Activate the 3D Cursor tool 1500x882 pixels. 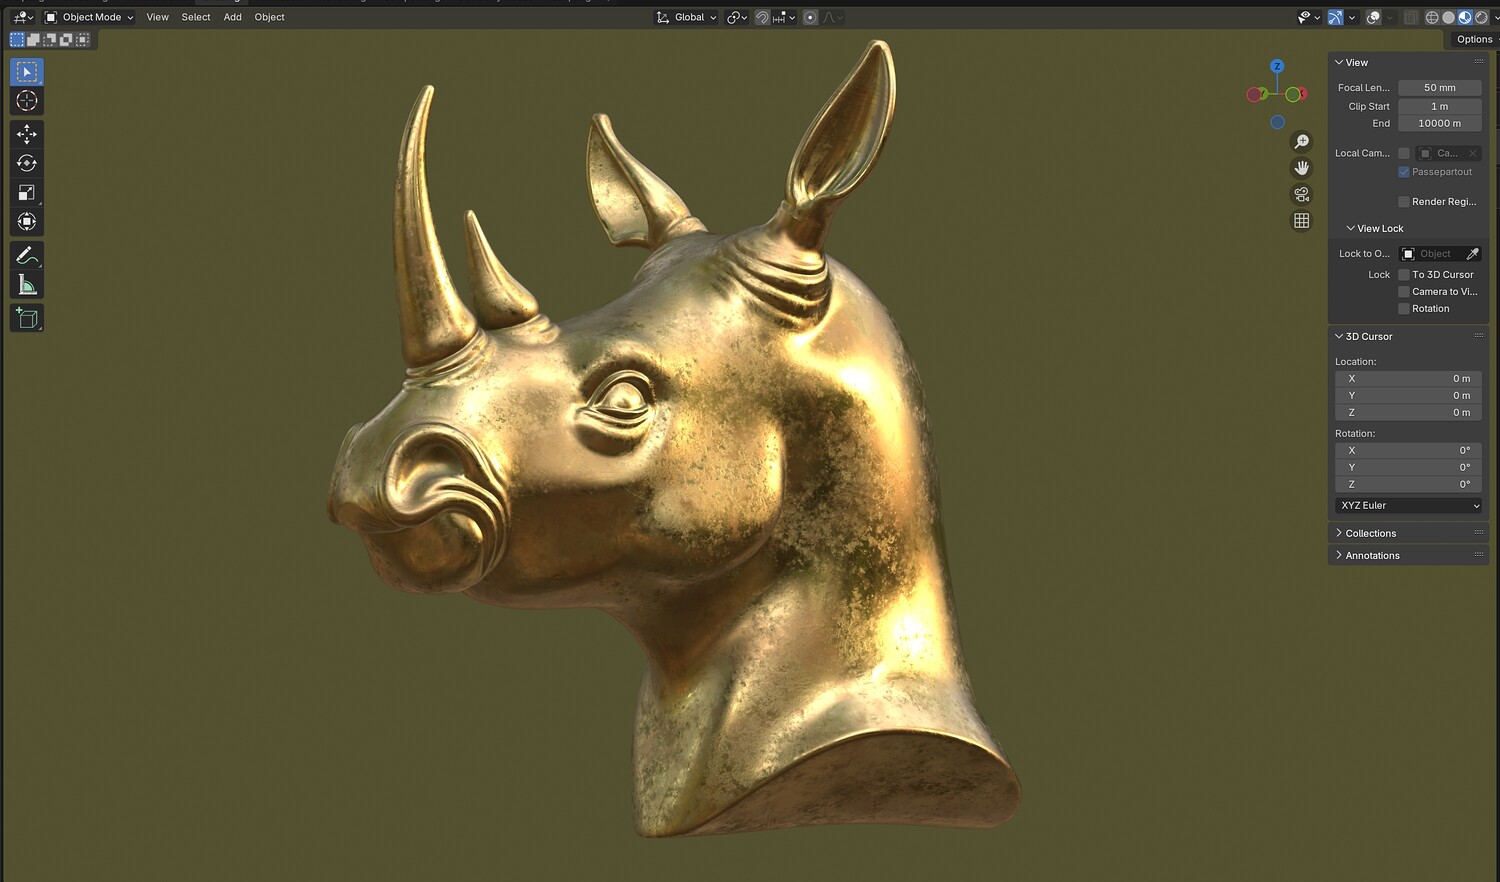point(27,101)
